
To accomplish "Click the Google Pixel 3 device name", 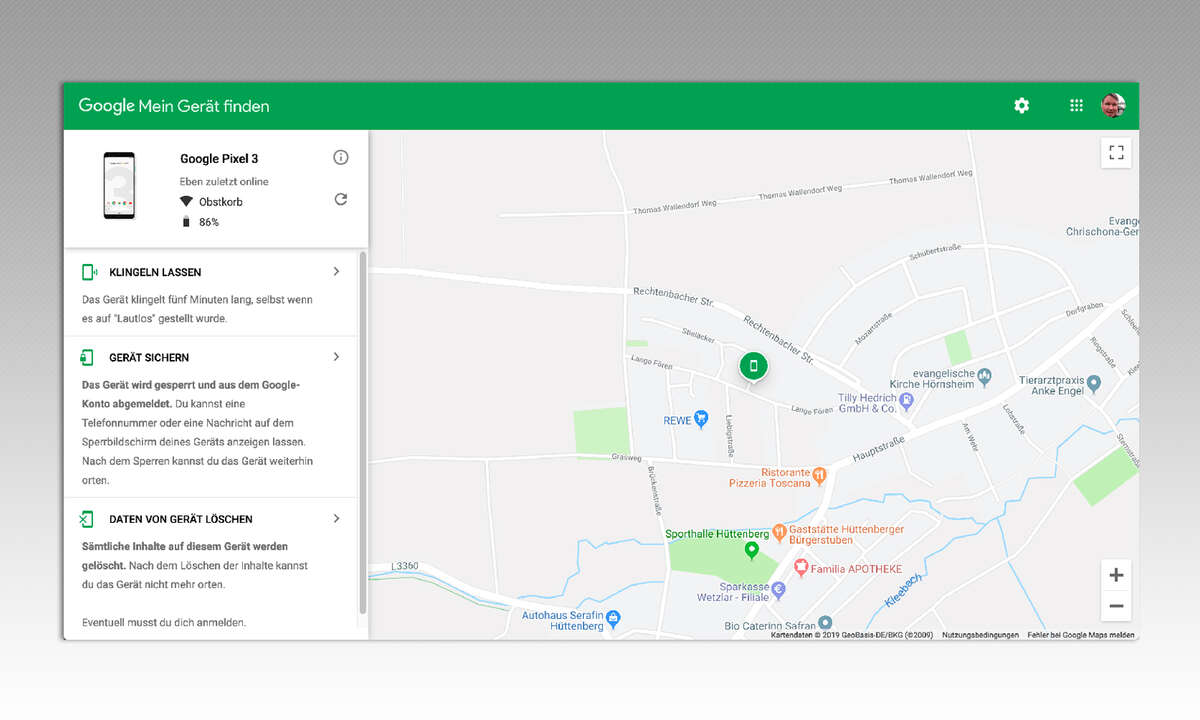I will pyautogui.click(x=219, y=158).
